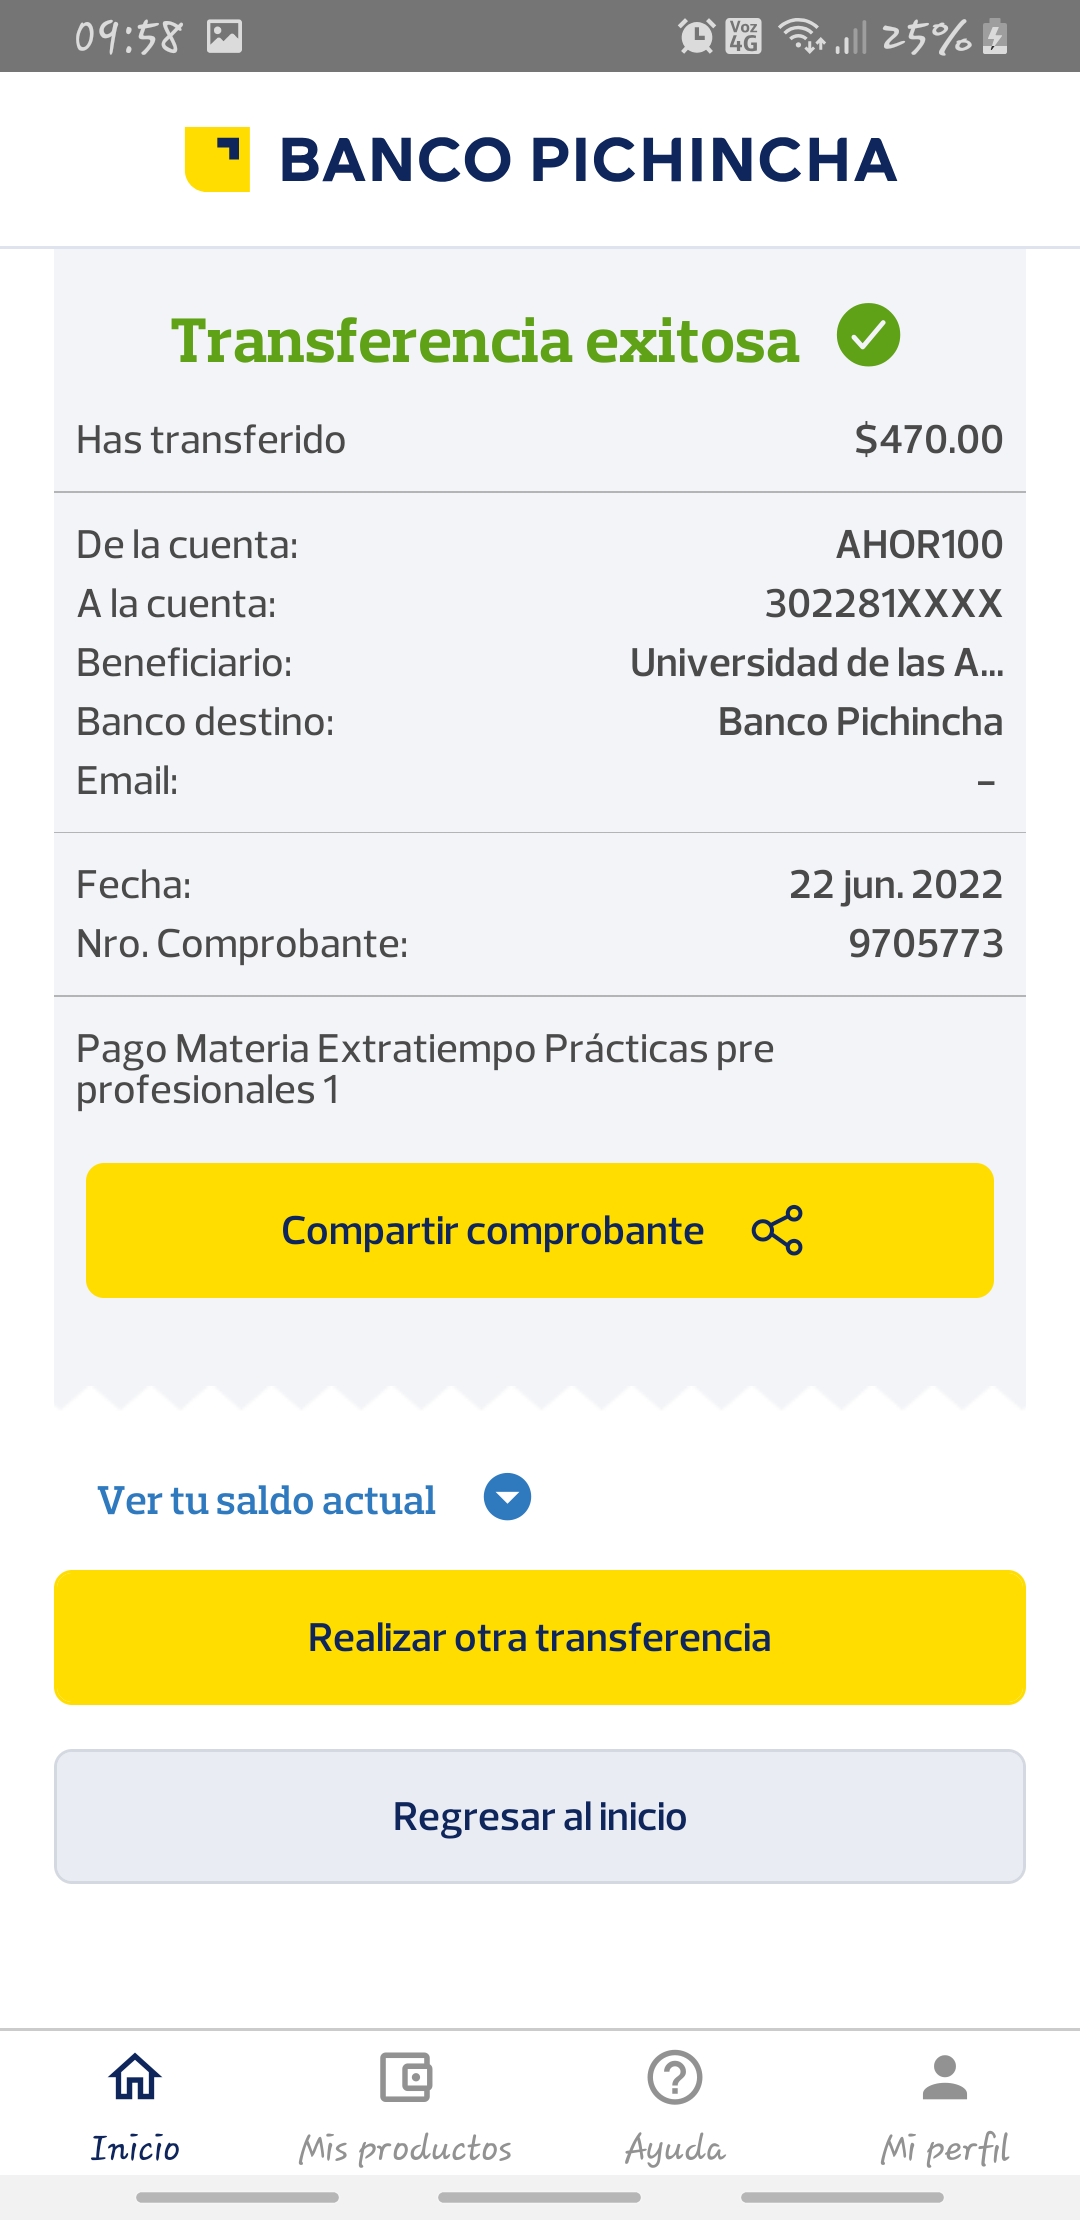The width and height of the screenshot is (1080, 2220).
Task: Tap the battery percentage indicator
Action: click(926, 37)
